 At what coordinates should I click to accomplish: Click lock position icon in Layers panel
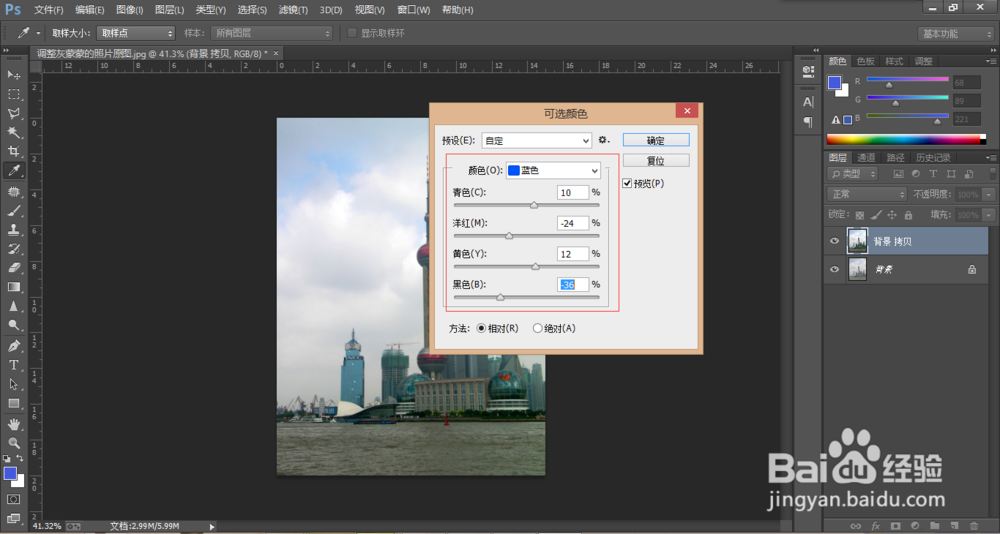click(892, 215)
